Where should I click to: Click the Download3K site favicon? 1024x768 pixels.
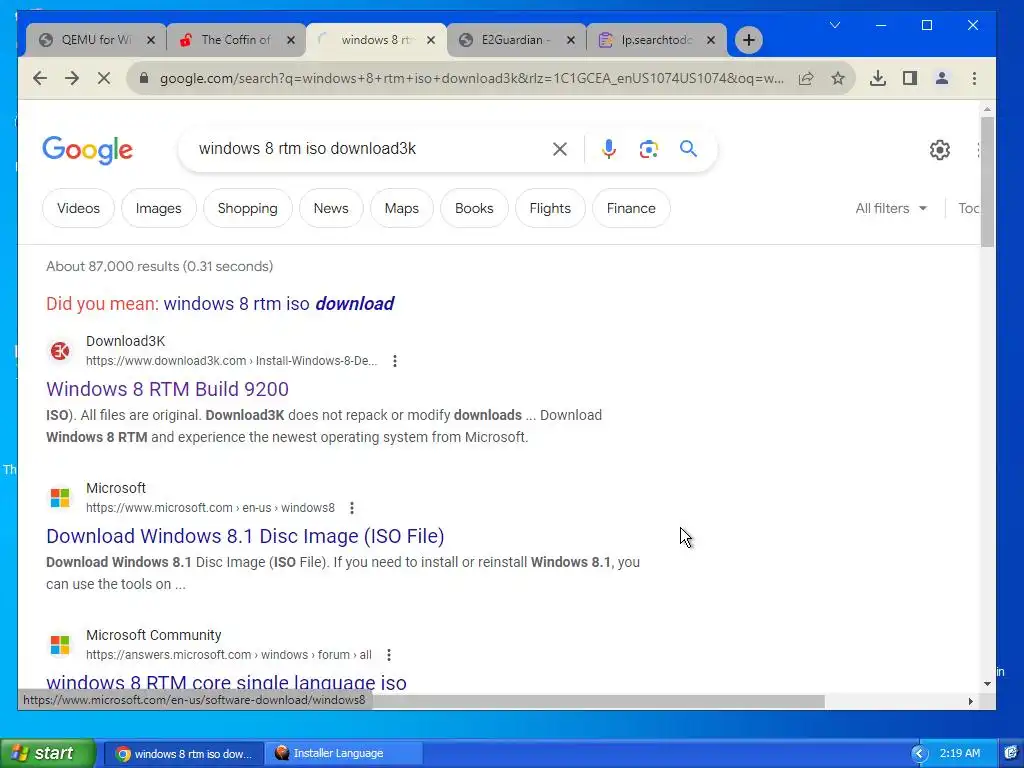click(60, 351)
